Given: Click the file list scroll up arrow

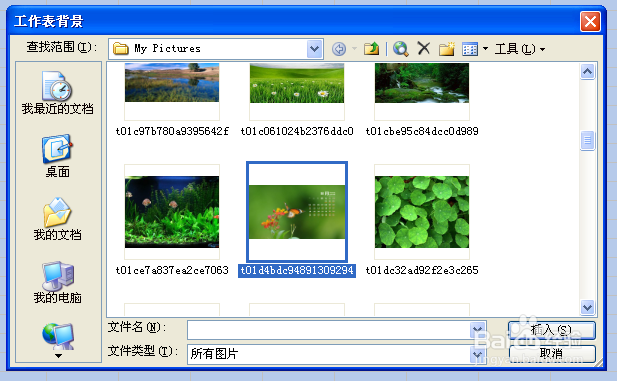Looking at the screenshot, I should pos(587,71).
